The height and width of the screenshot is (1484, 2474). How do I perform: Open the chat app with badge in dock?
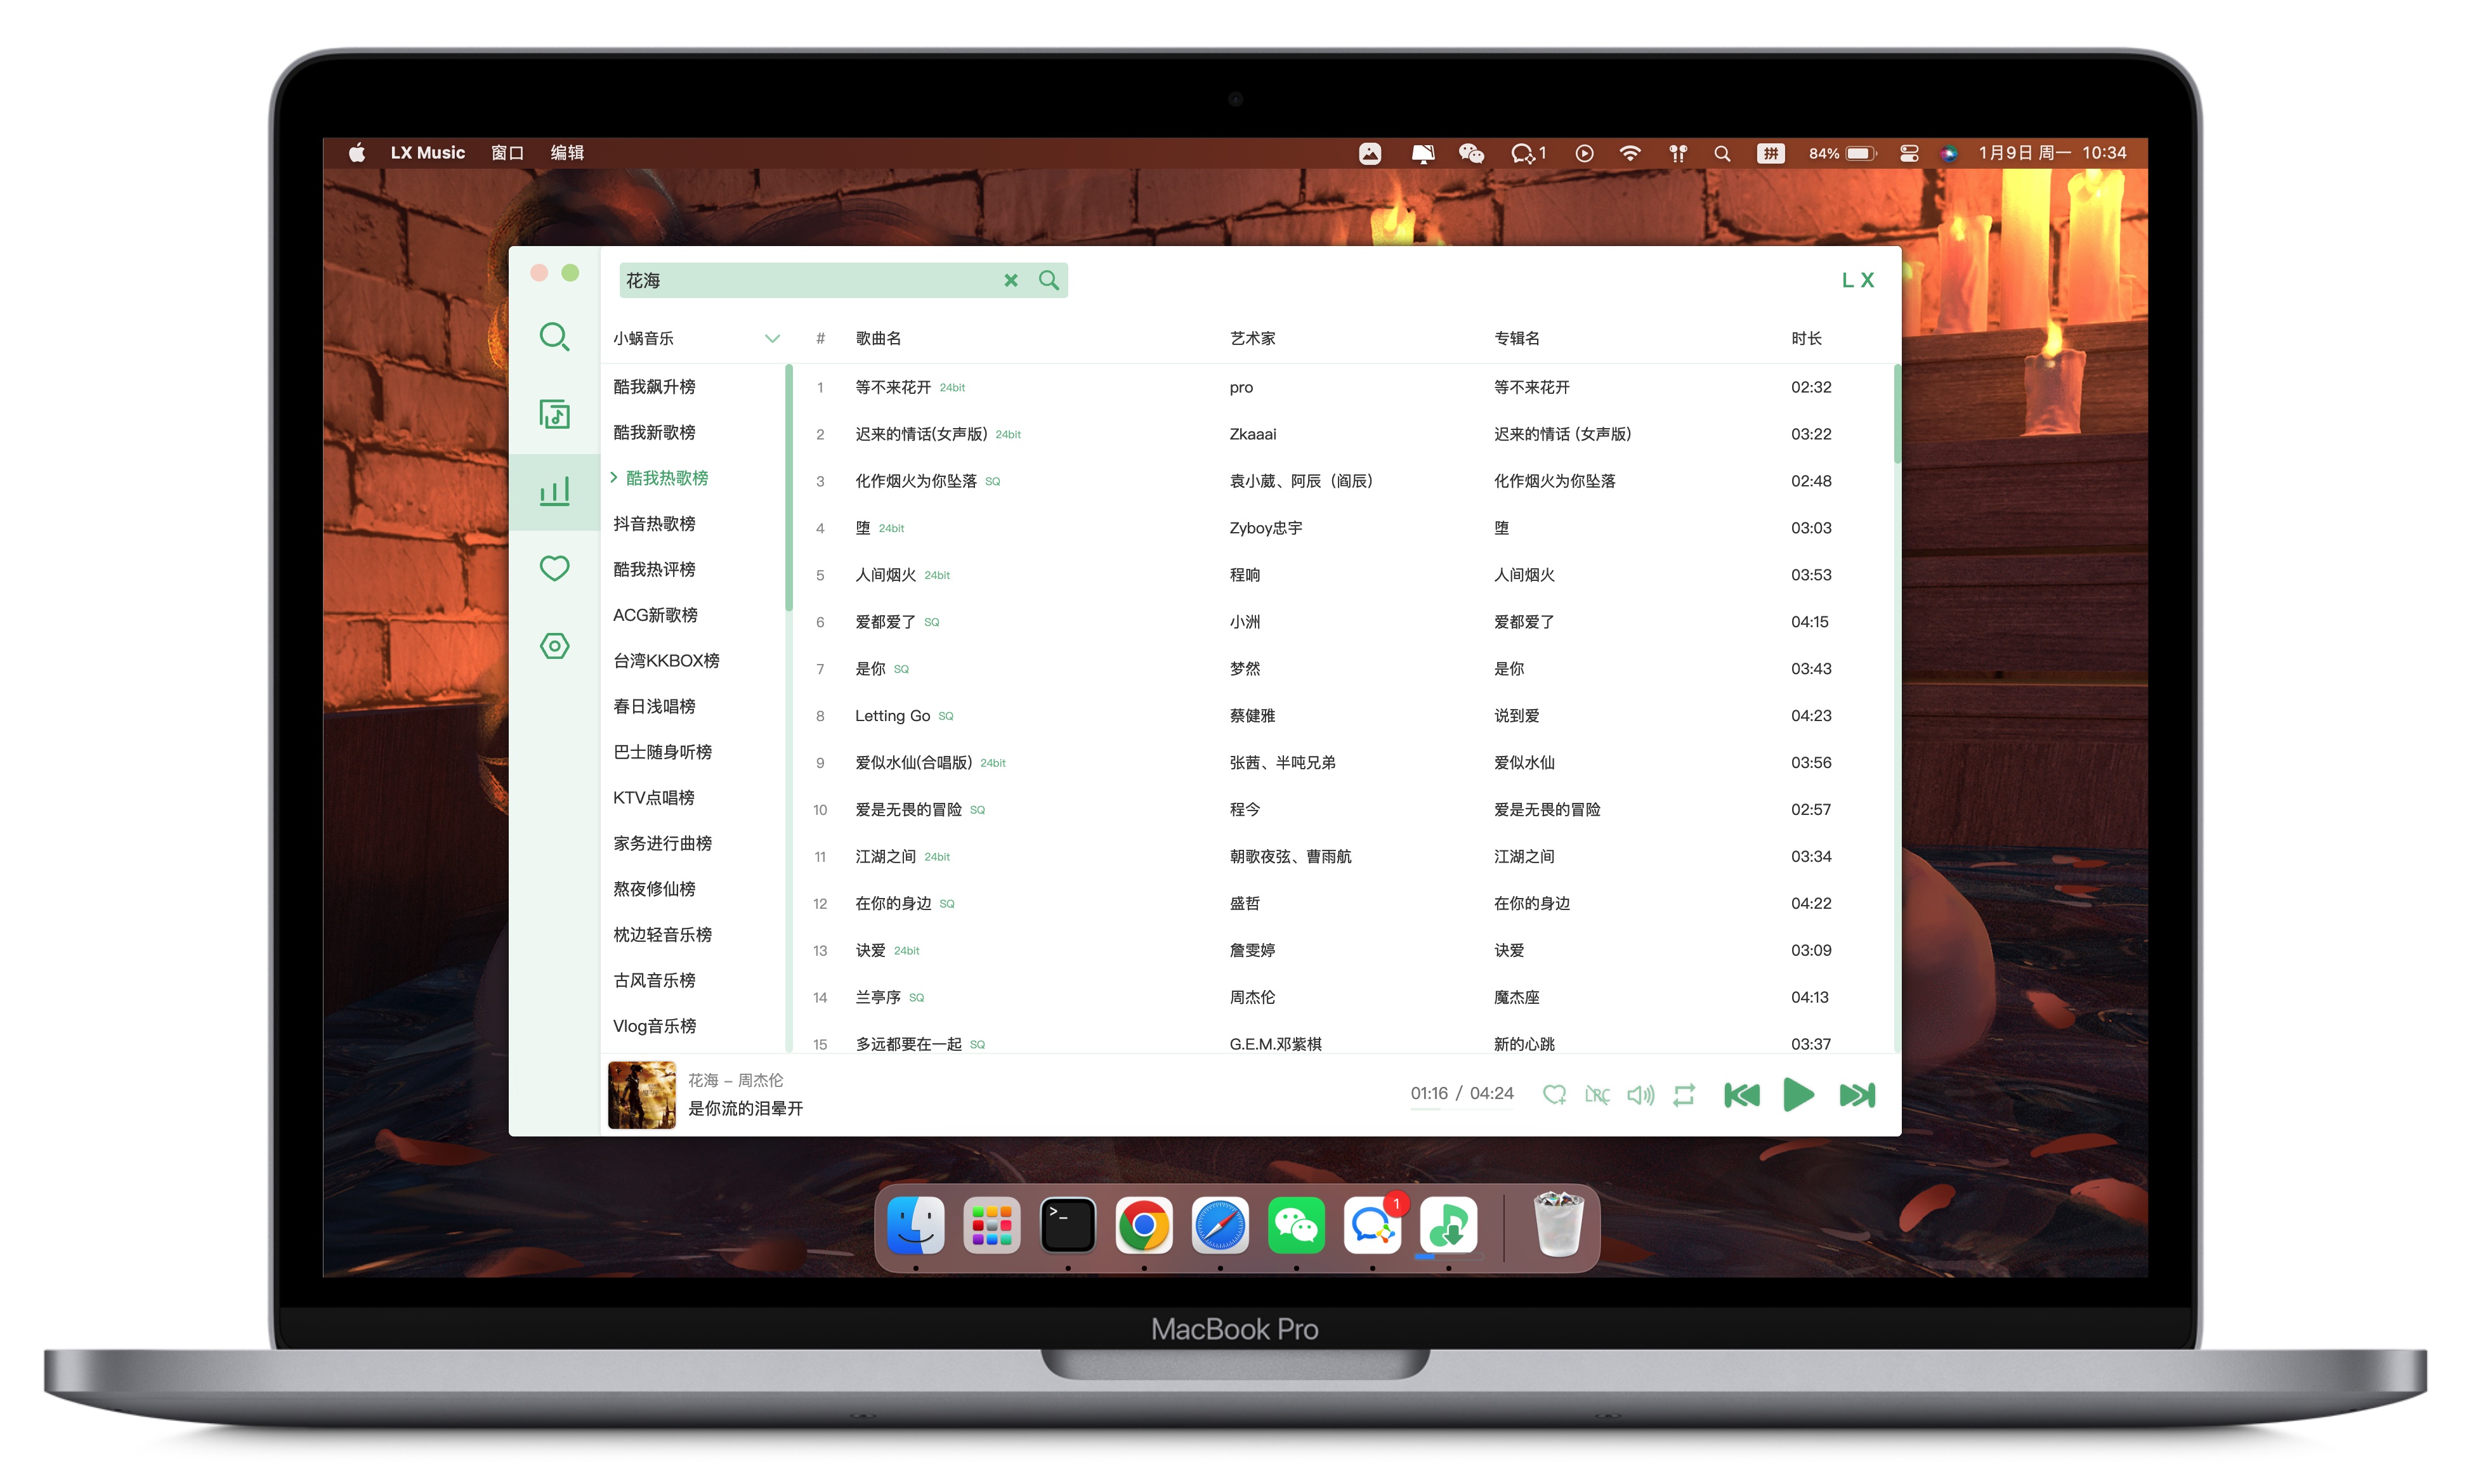1372,1224
